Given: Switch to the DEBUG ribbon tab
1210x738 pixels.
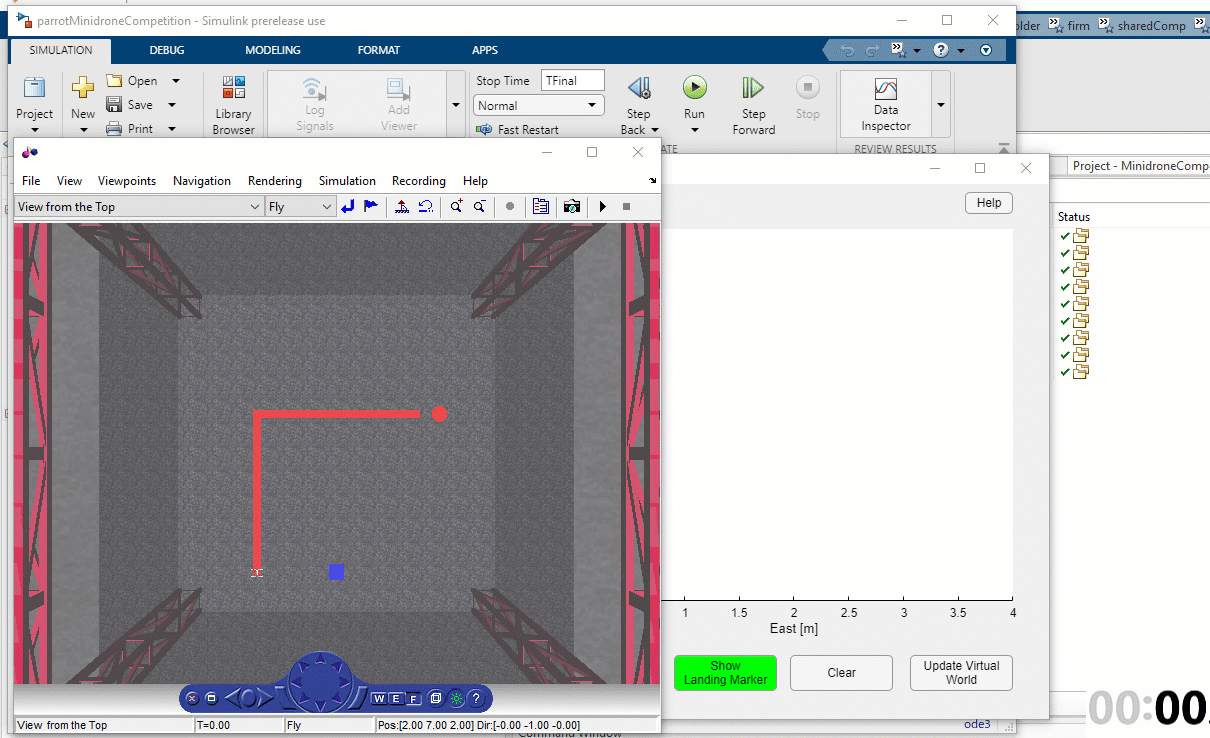Looking at the screenshot, I should click(x=167, y=50).
